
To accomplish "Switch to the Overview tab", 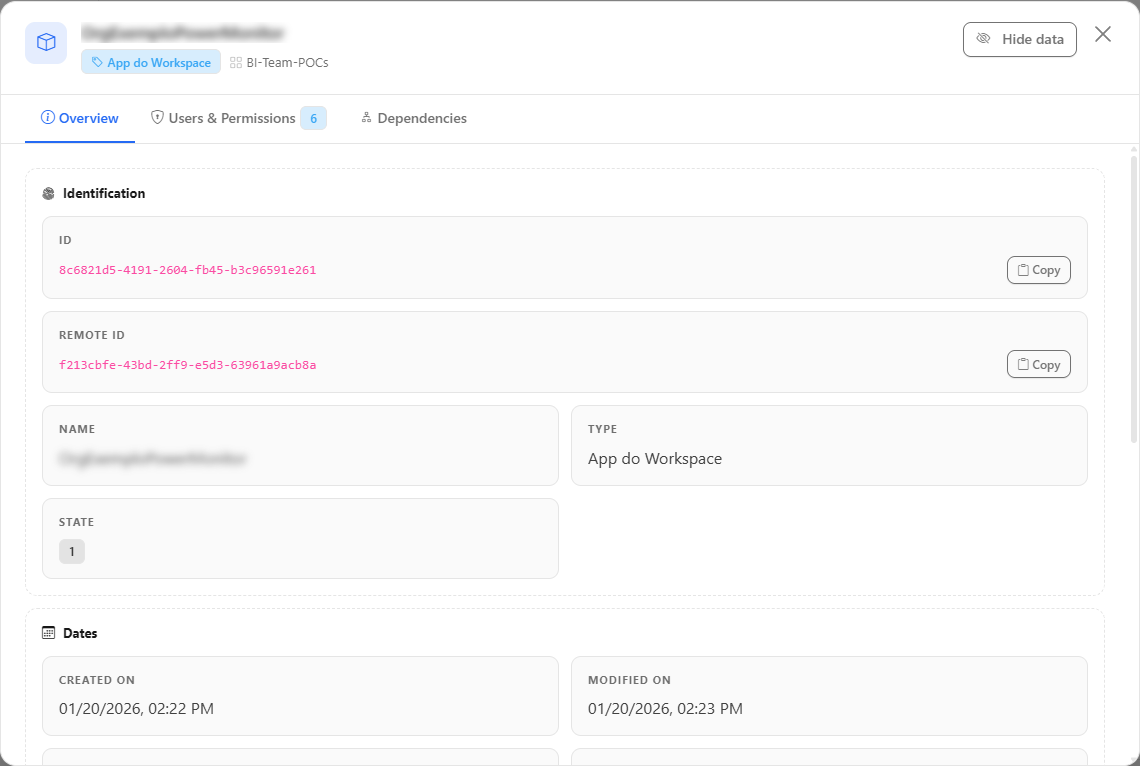I will (x=80, y=118).
